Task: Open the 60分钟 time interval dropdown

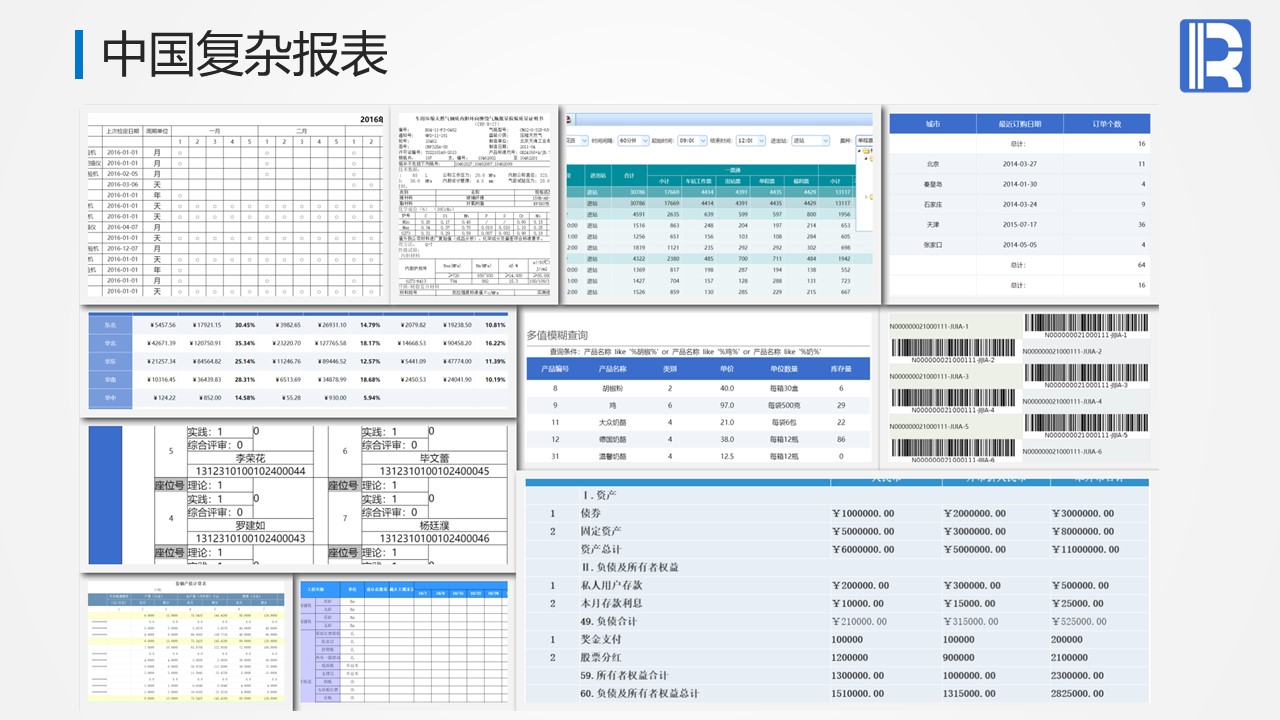Action: point(632,141)
